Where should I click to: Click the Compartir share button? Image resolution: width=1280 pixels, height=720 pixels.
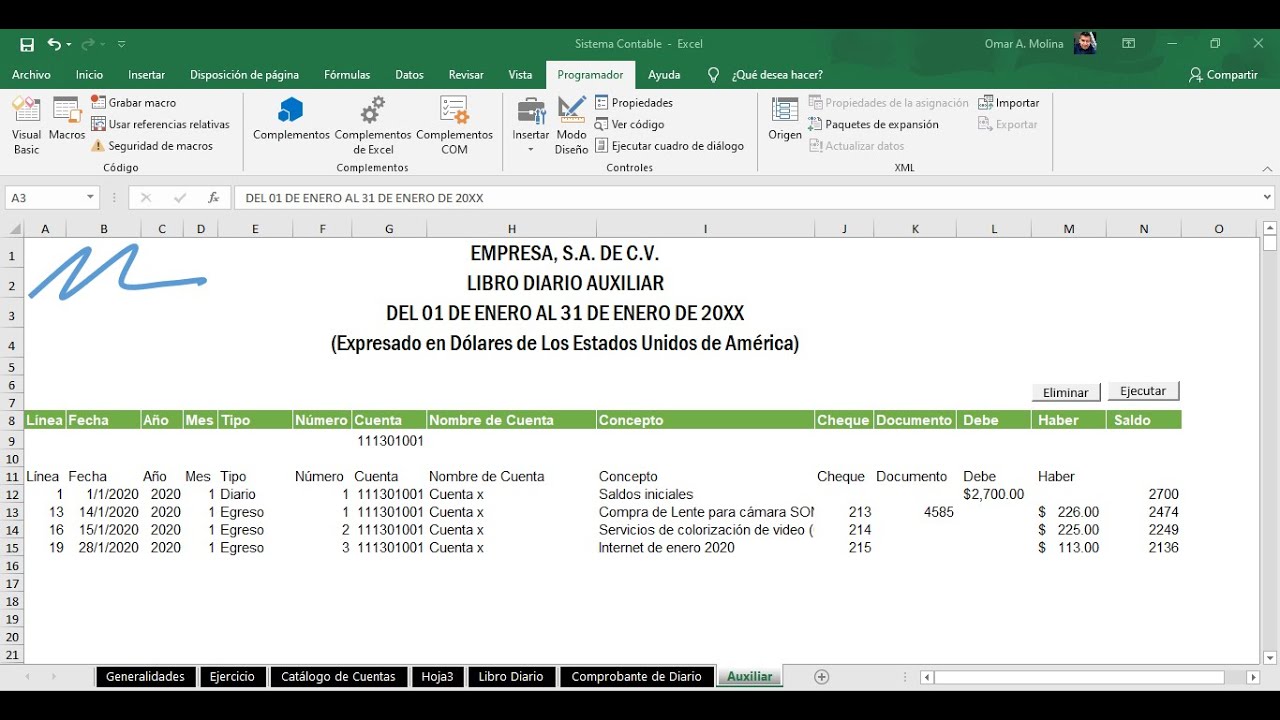1223,75
